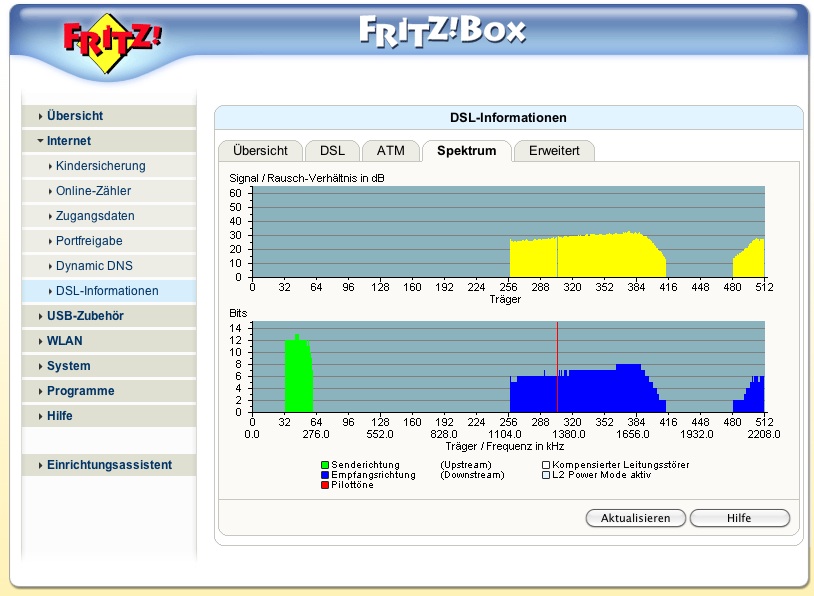
Task: Click the Hilfe button at bottom right
Action: 739,518
